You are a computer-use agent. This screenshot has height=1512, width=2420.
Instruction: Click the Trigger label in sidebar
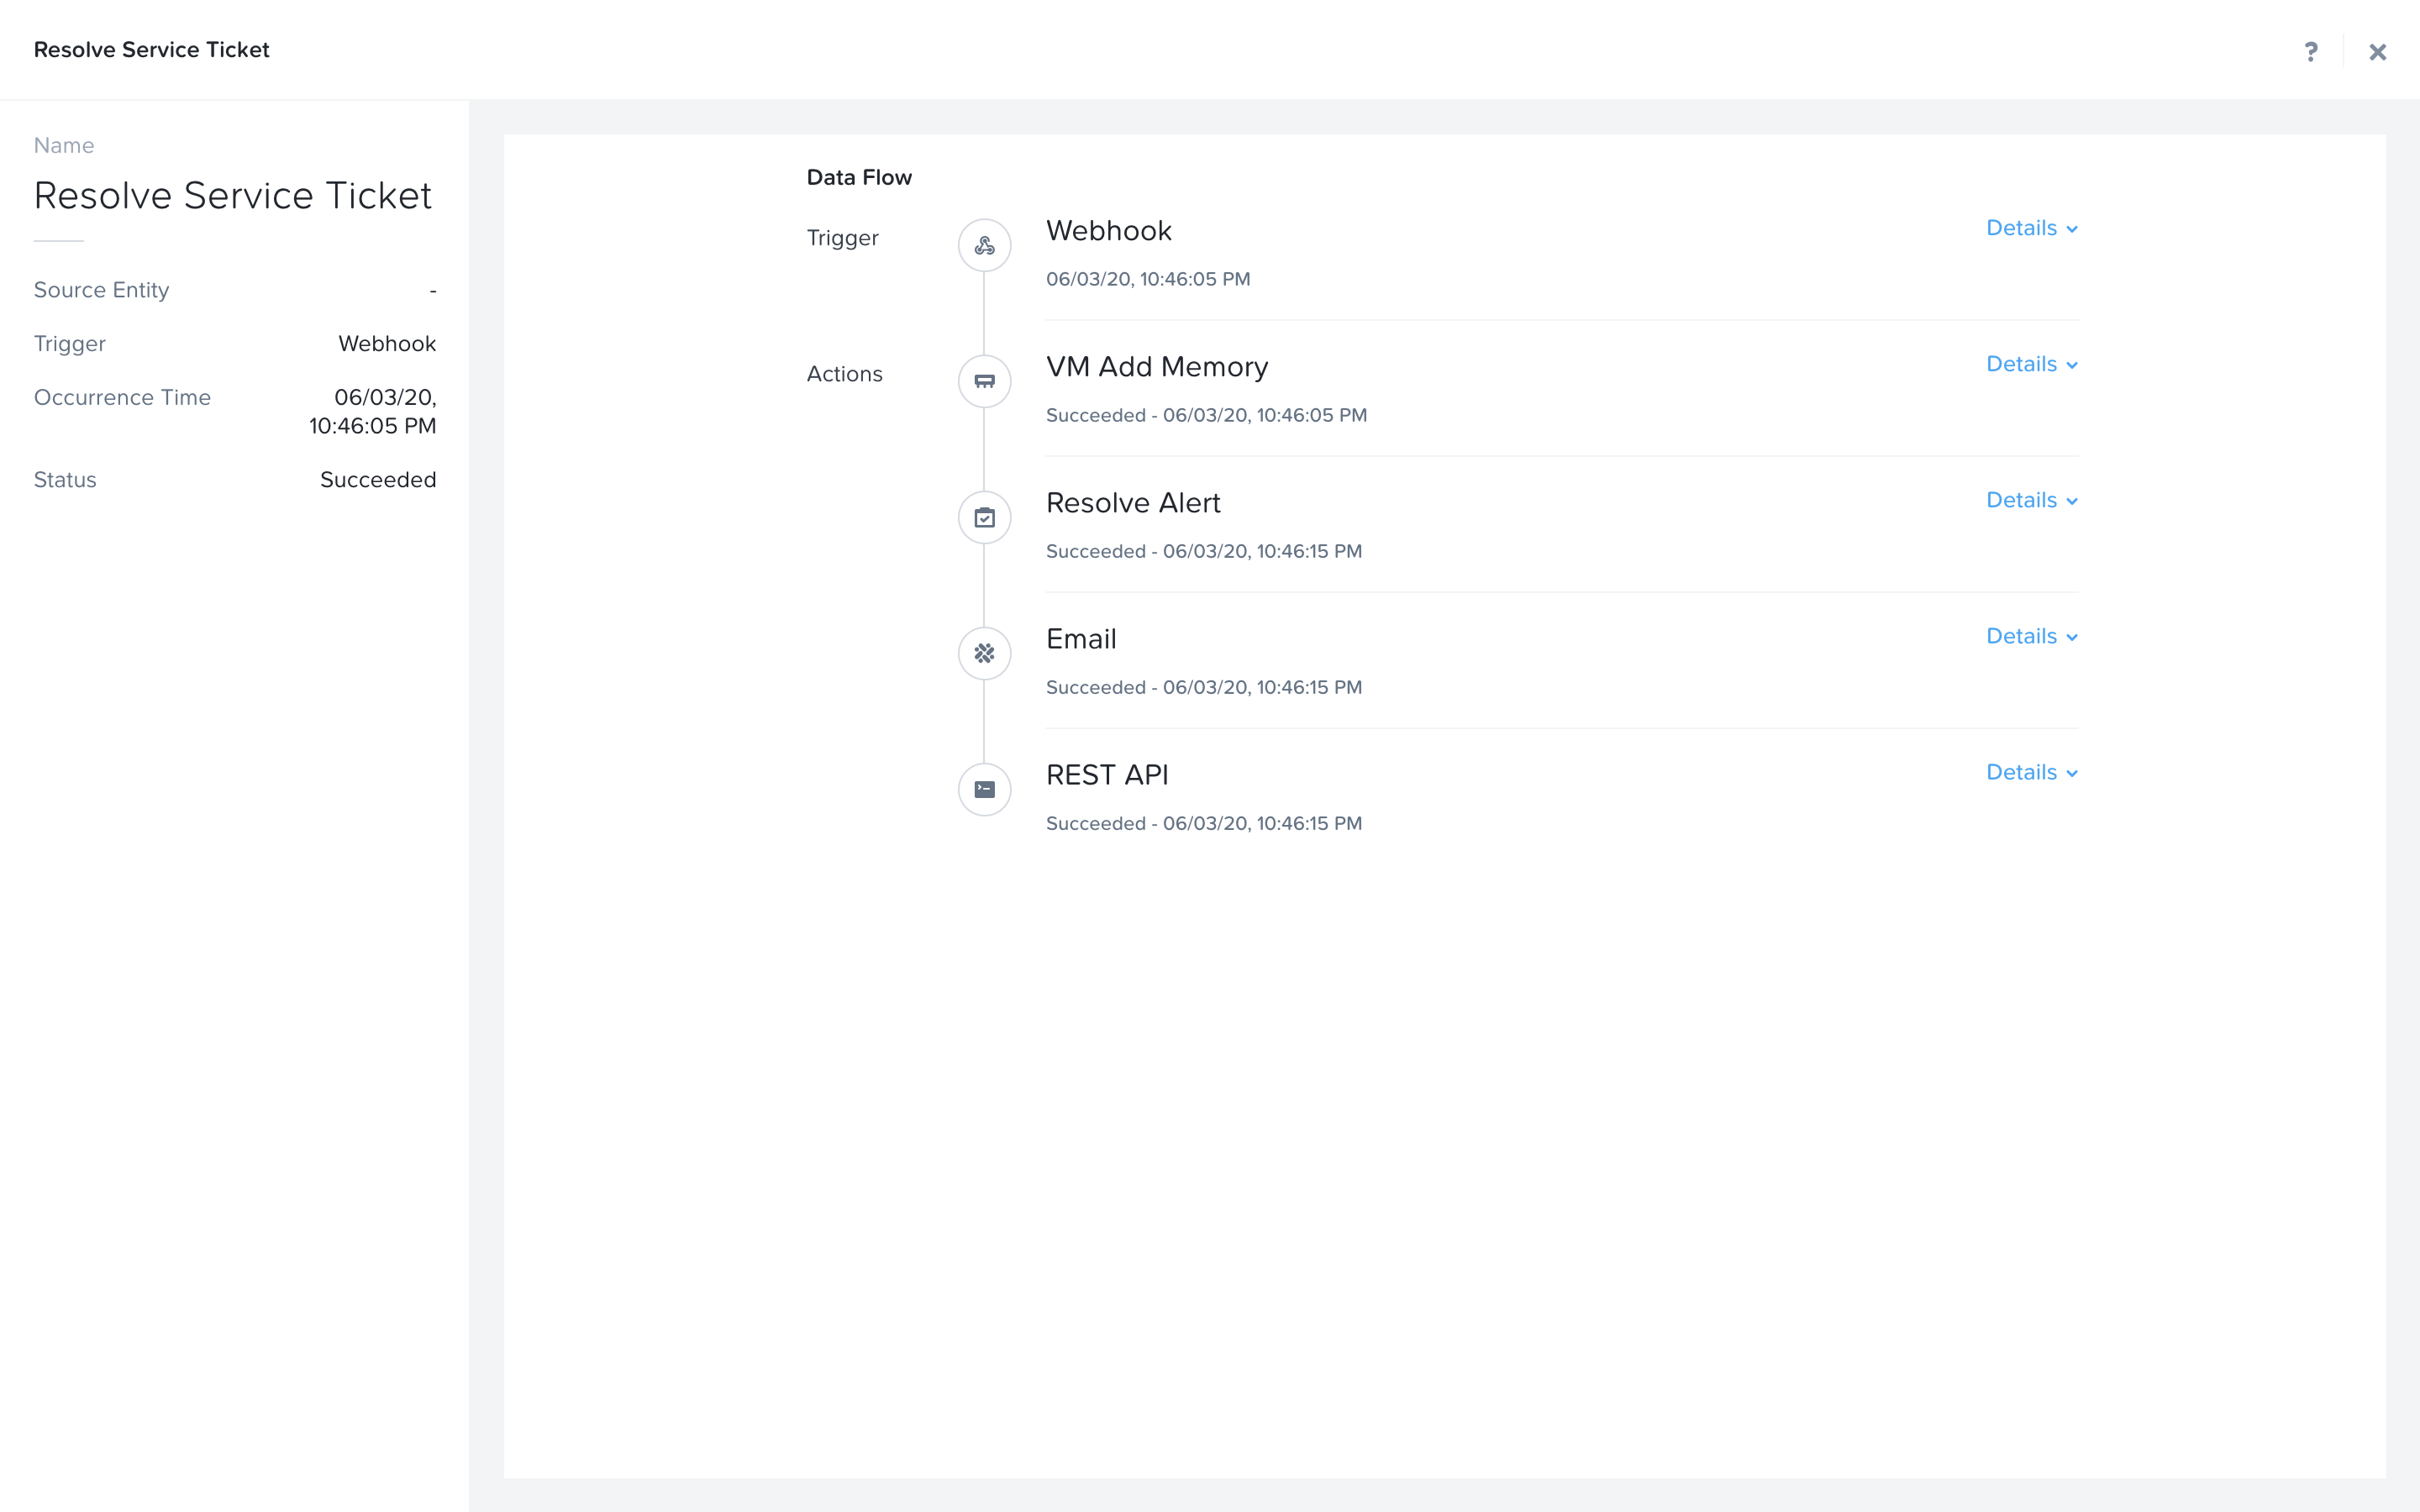coord(69,344)
